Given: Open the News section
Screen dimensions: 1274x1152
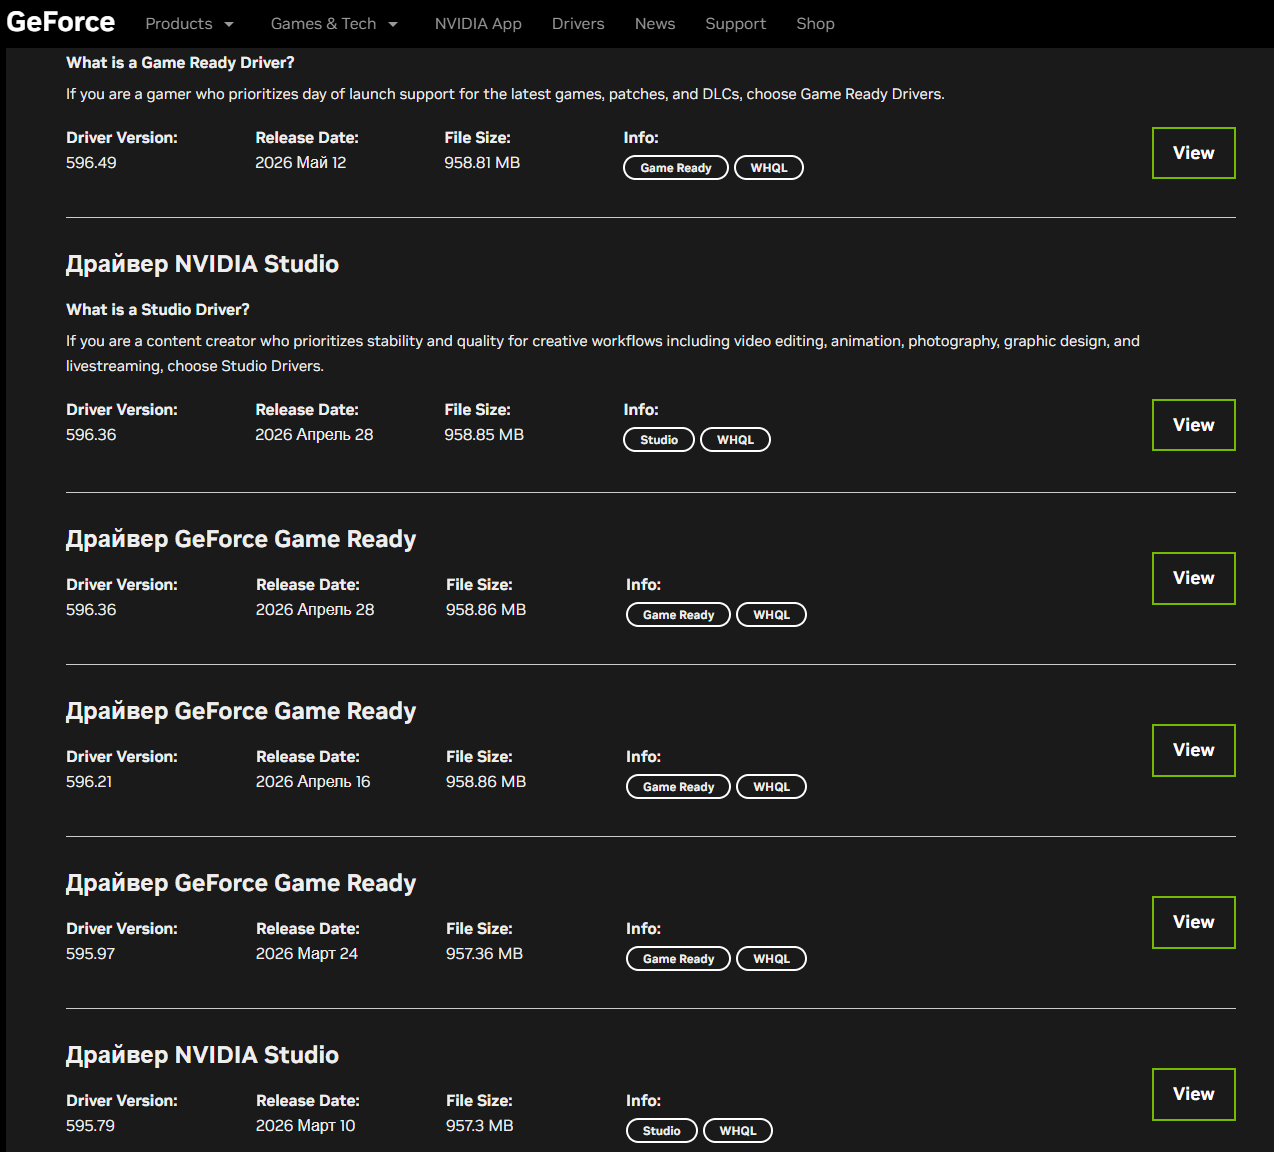Looking at the screenshot, I should pyautogui.click(x=655, y=23).
